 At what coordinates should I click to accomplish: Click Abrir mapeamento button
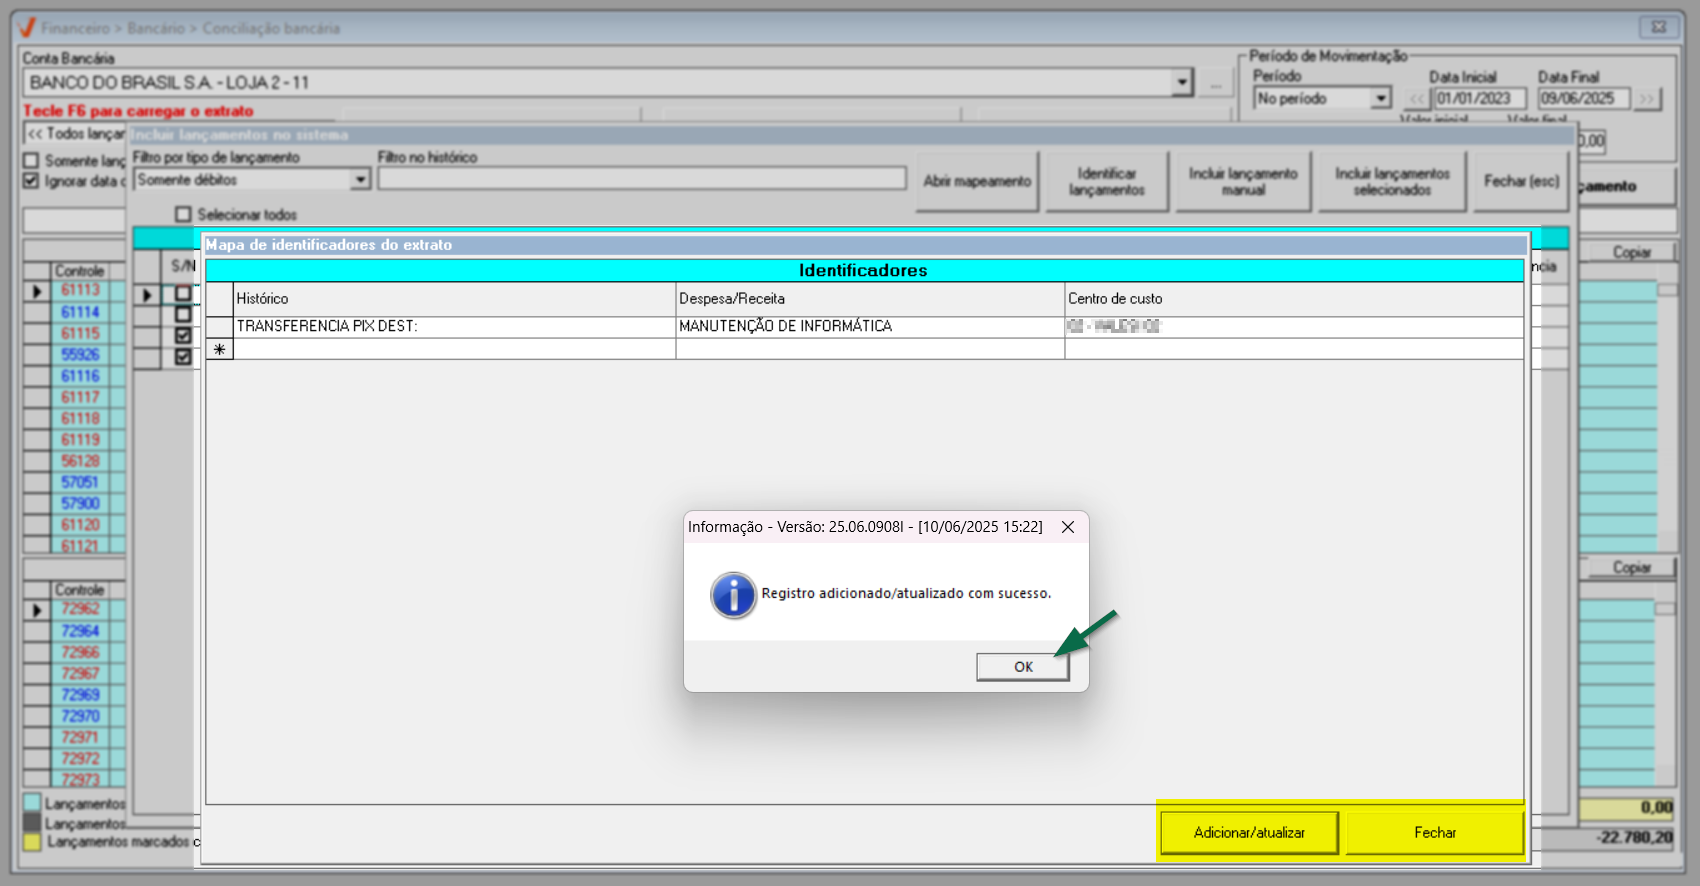(x=977, y=181)
